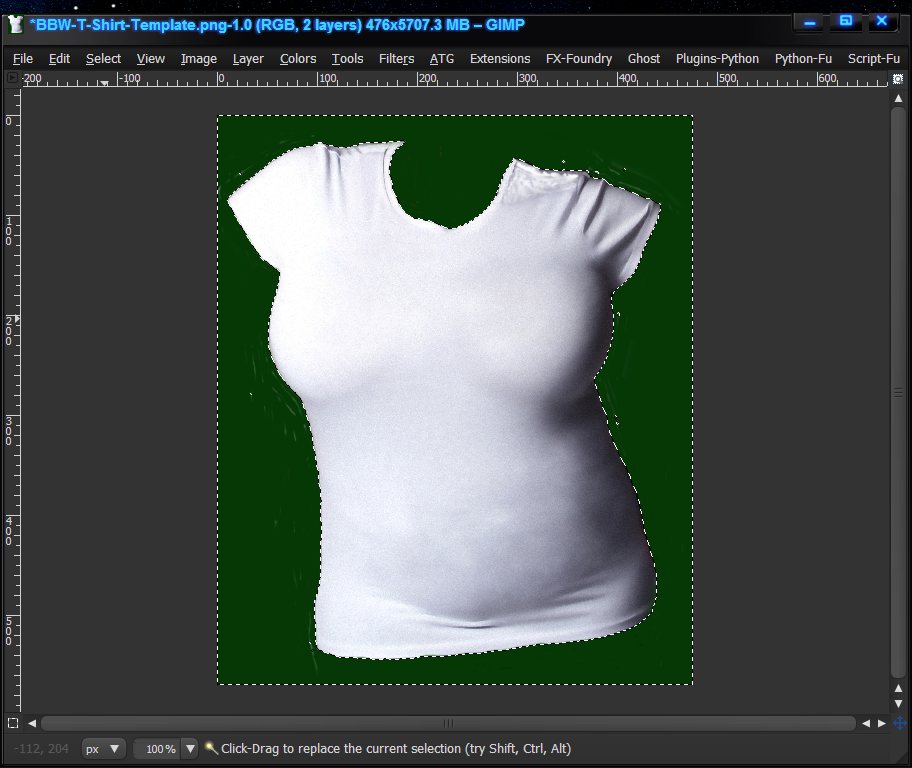Viewport: 912px width, 768px height.
Task: Open the Plugins-Python menu
Action: 717,59
